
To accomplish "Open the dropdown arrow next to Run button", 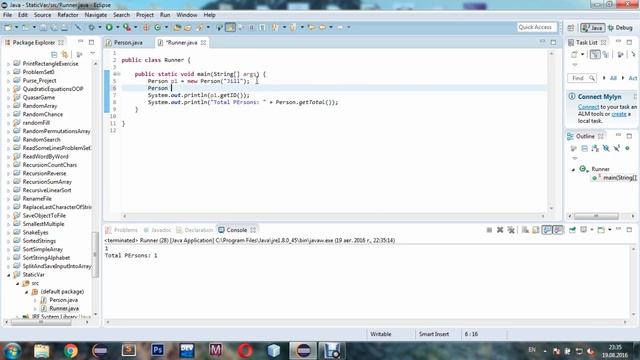I will tap(118, 27).
